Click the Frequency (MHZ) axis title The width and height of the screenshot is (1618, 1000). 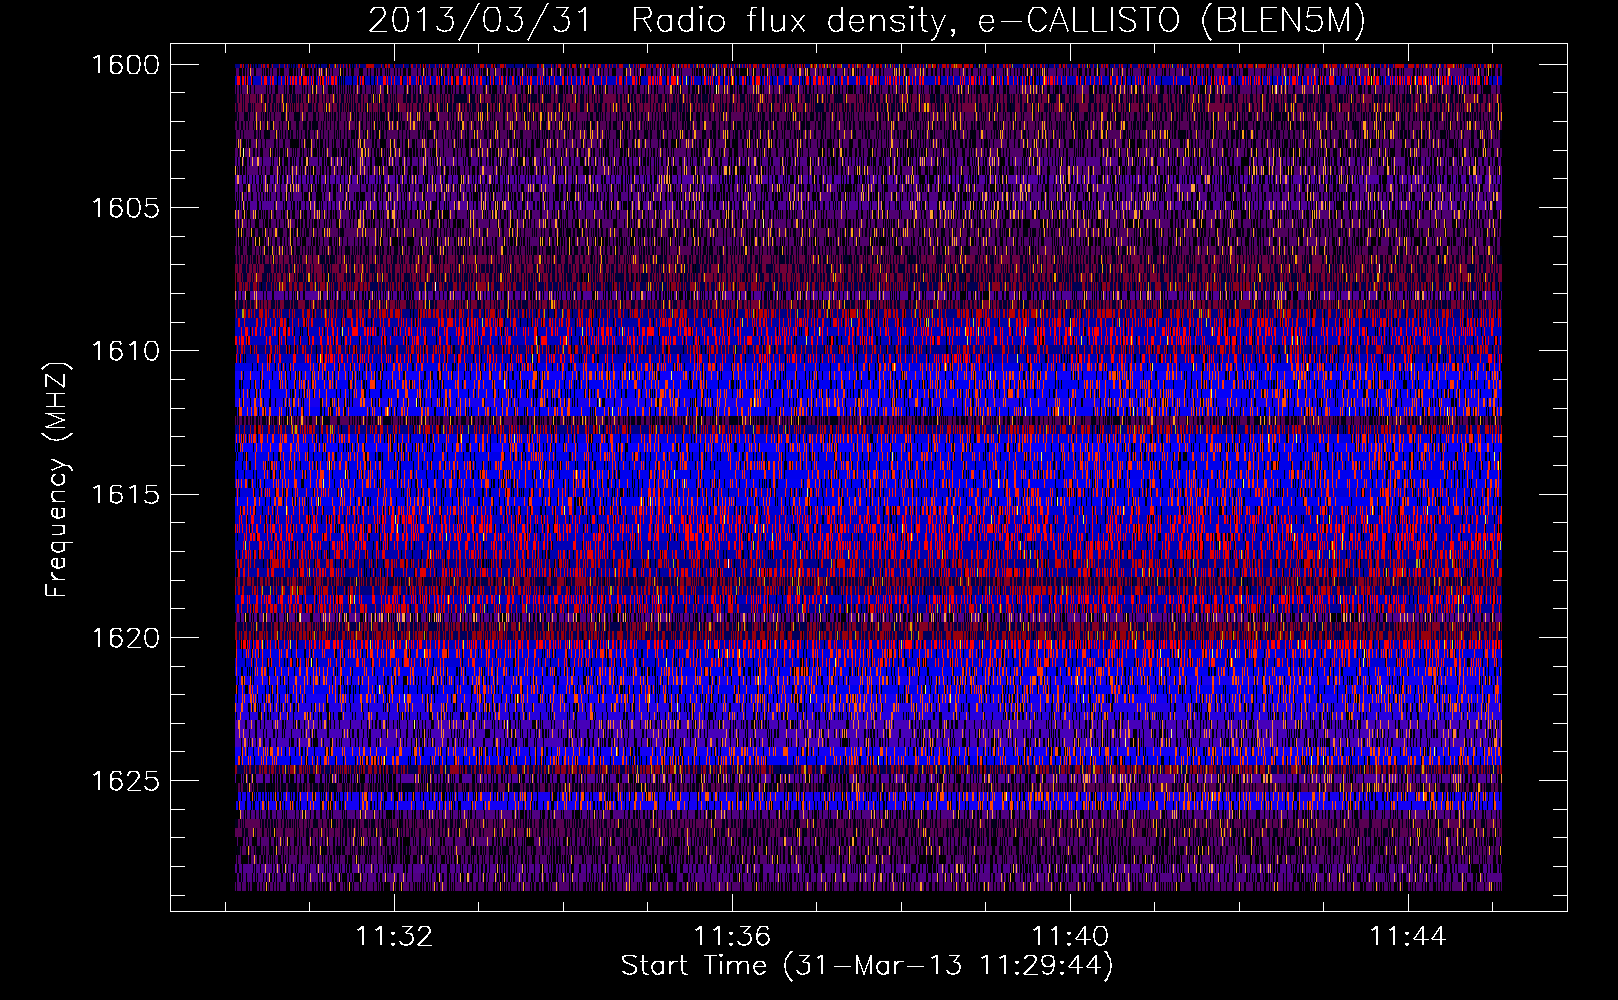click(x=58, y=479)
